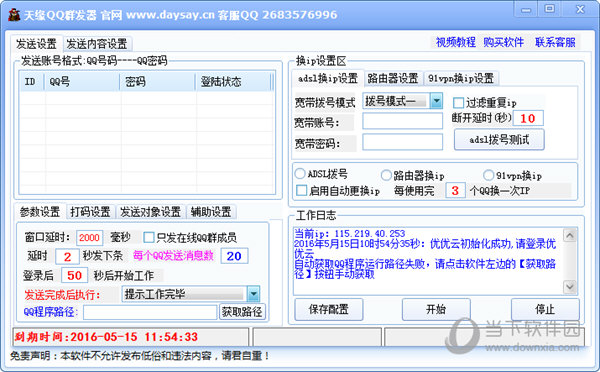Switch to 辅助设置 tab
The width and height of the screenshot is (600, 372).
(211, 212)
